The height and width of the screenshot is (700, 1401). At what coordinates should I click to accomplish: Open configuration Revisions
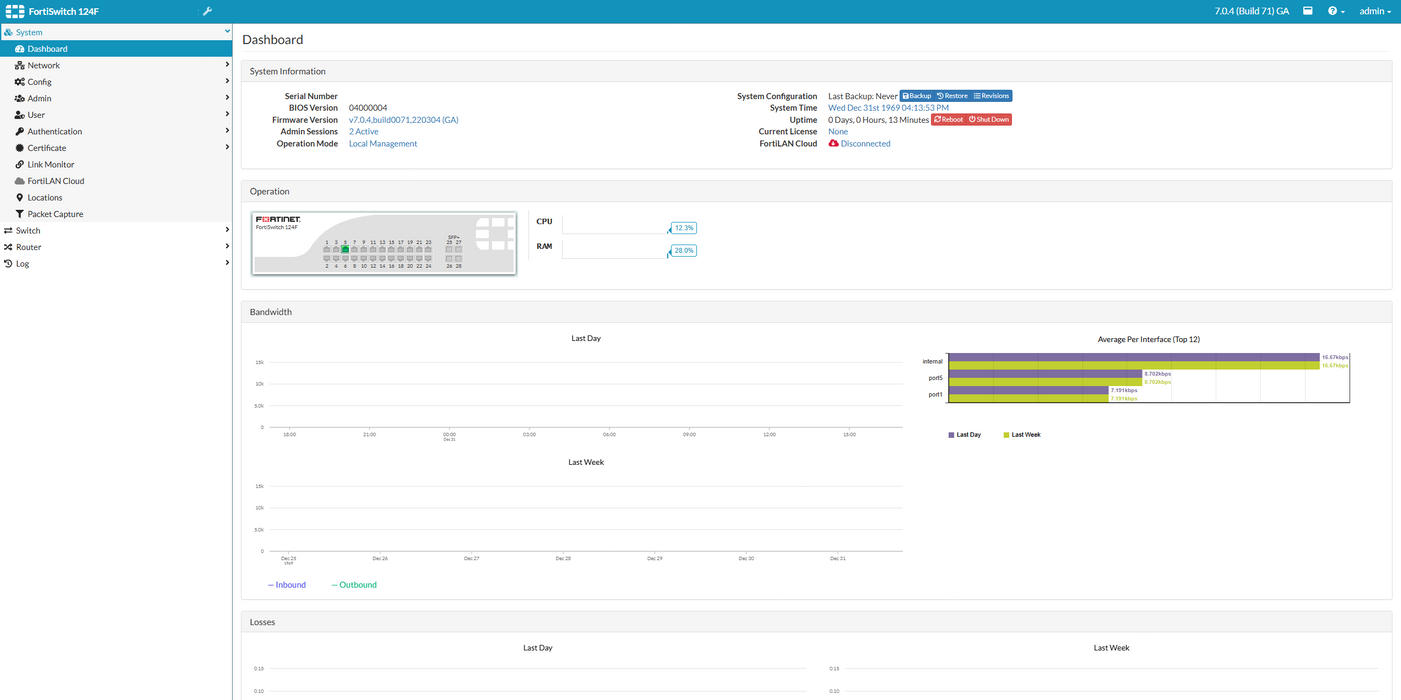991,96
